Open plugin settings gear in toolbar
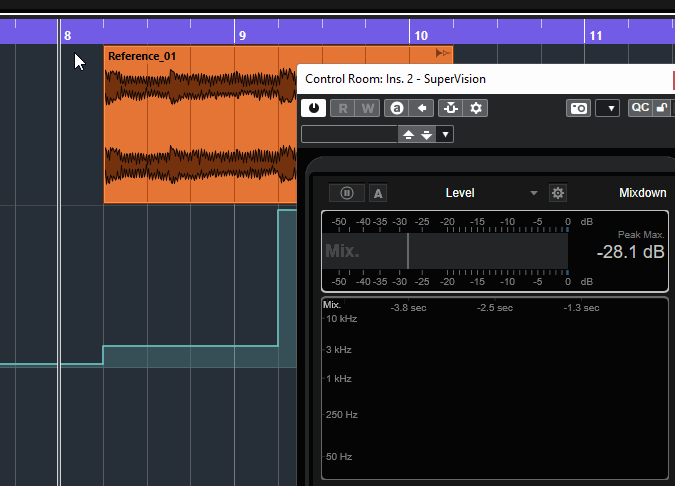The image size is (675, 486). point(476,108)
